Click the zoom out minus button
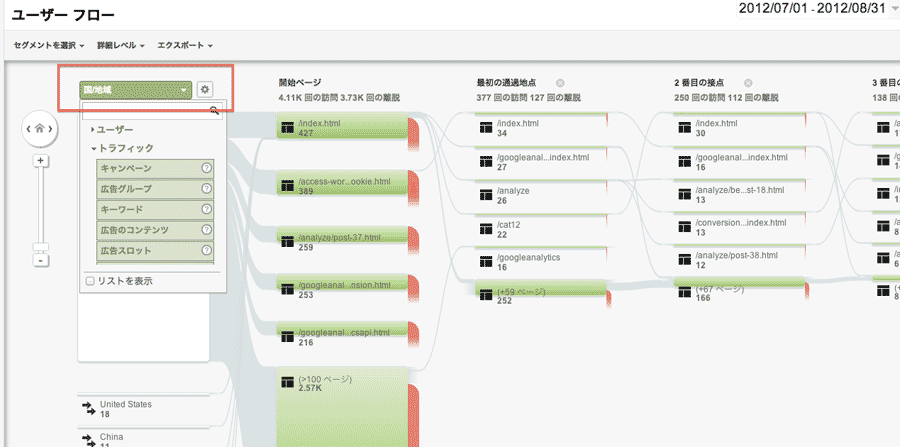Image resolution: width=900 pixels, height=447 pixels. pyautogui.click(x=40, y=260)
